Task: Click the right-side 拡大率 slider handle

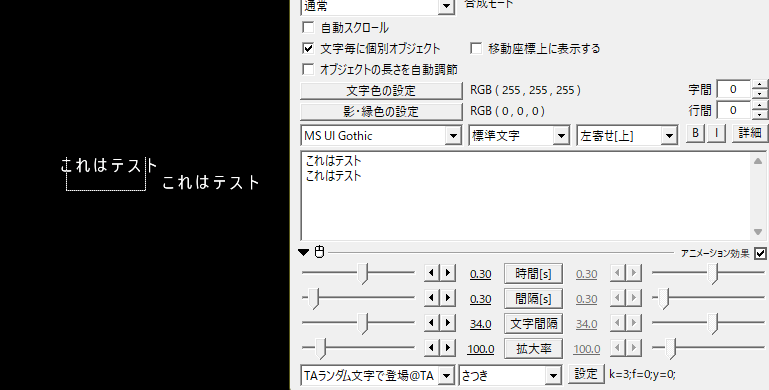Action: pyautogui.click(x=670, y=348)
